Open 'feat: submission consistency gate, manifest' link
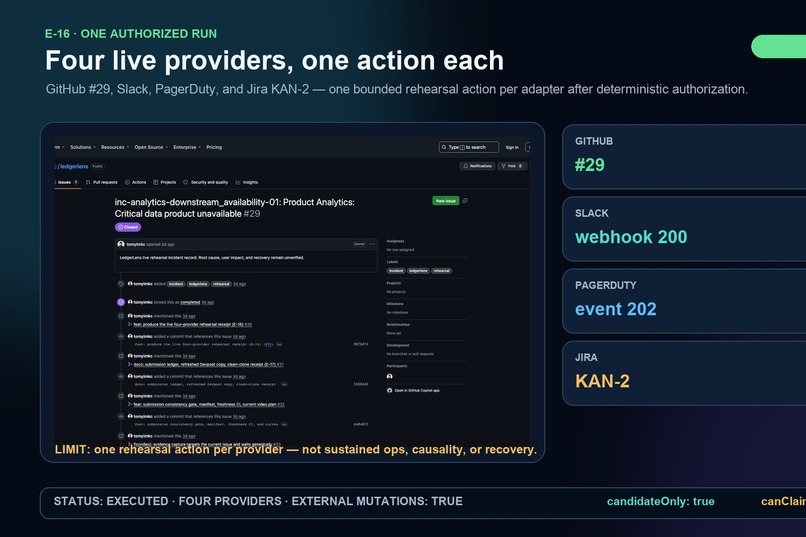Viewport: 806px width, 537px height. pos(209,404)
